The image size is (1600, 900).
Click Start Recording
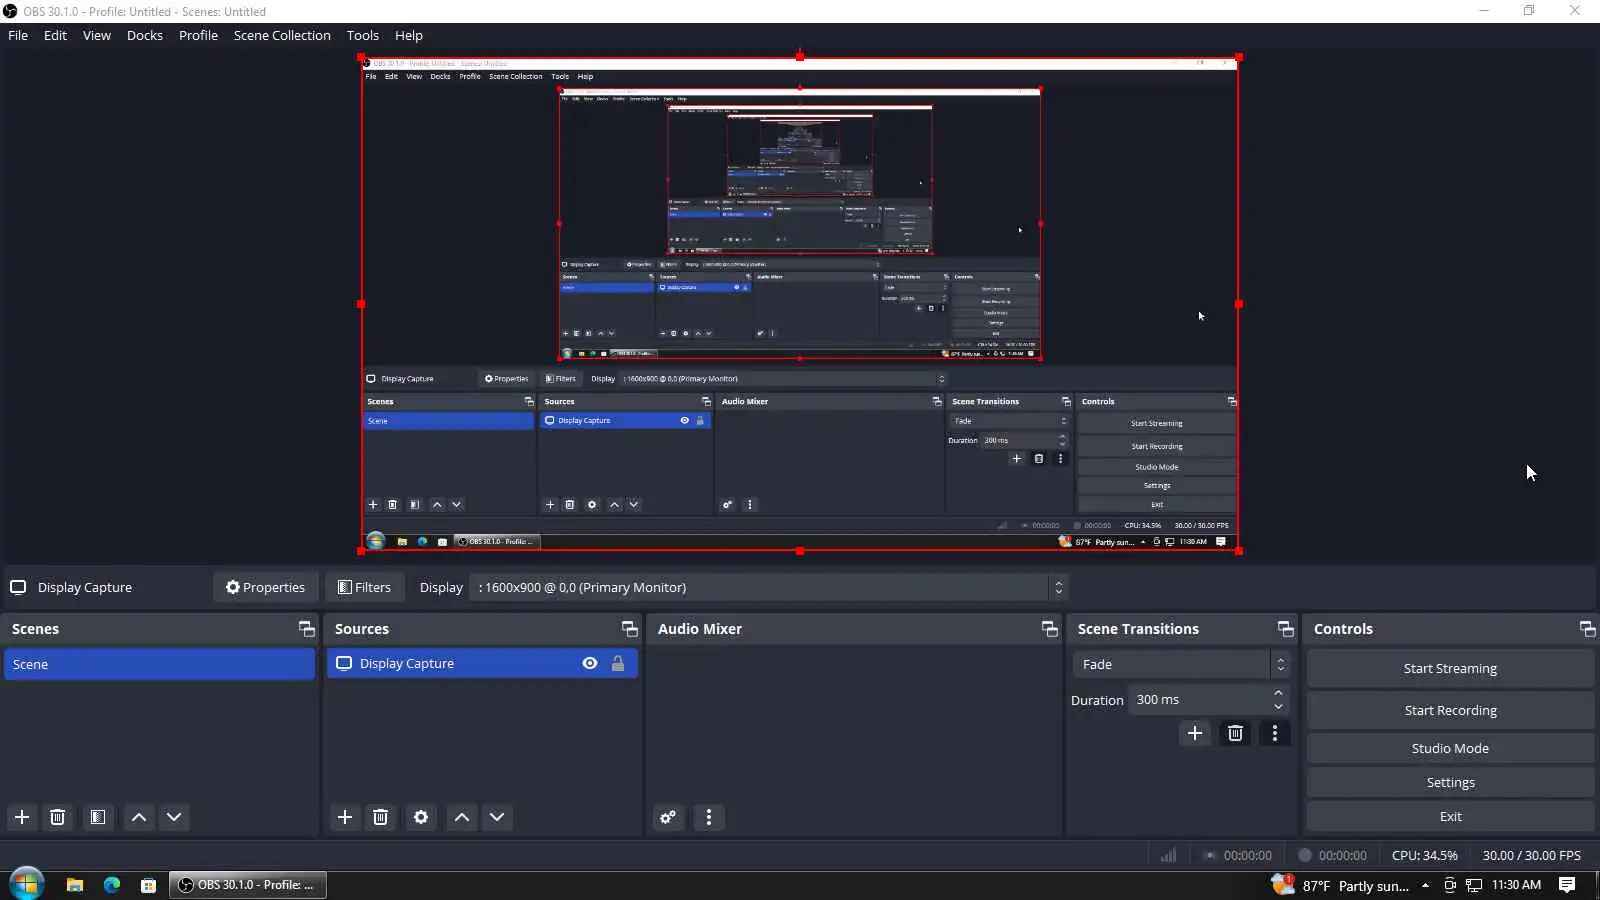click(x=1450, y=710)
